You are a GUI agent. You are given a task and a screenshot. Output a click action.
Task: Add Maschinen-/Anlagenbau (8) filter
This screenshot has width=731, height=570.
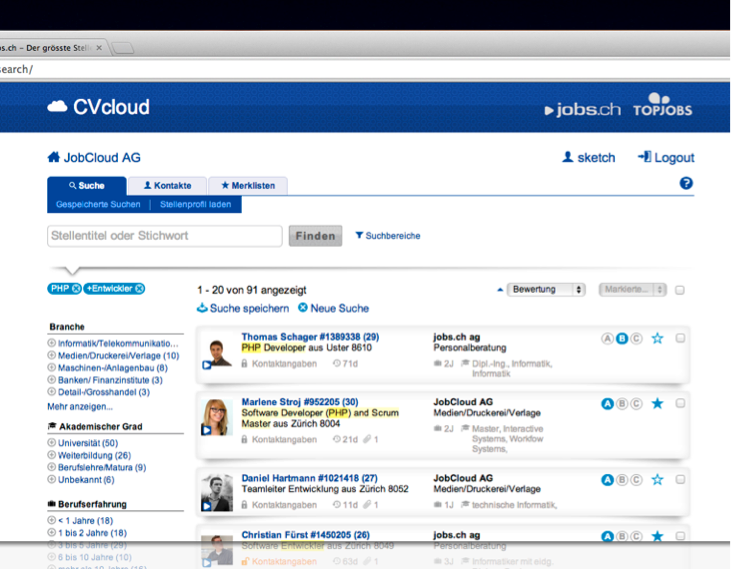[108, 368]
